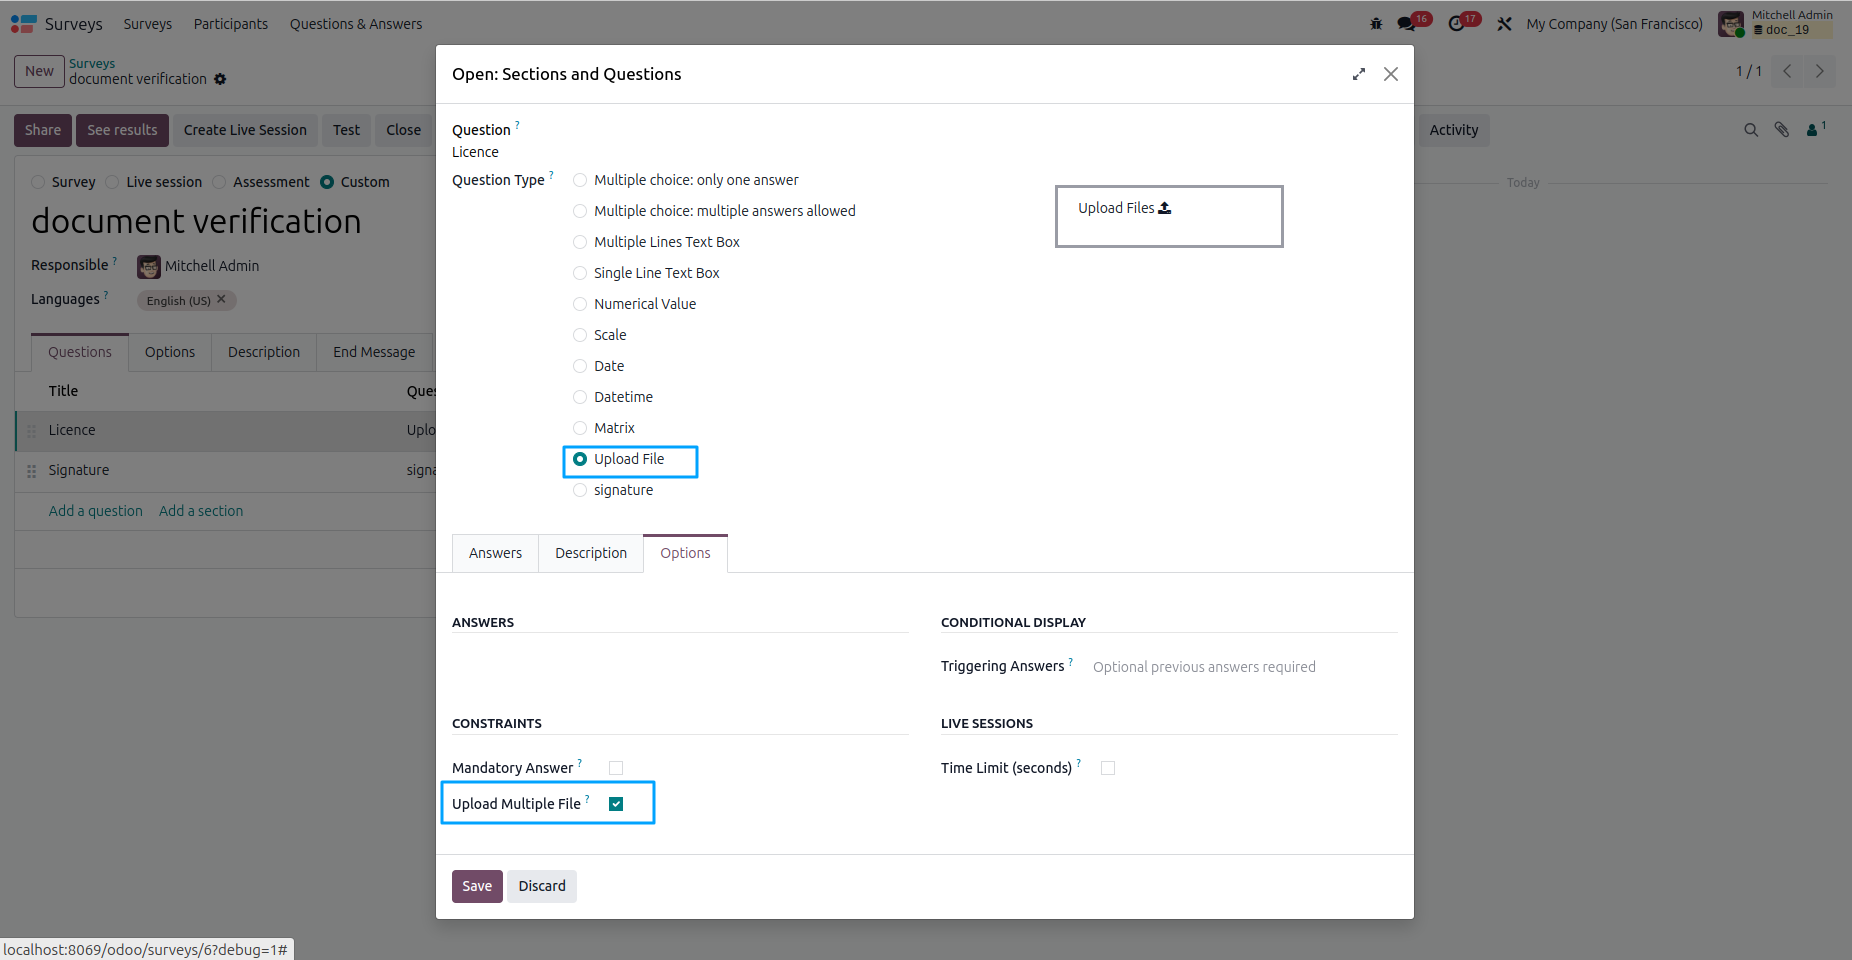The width and height of the screenshot is (1852, 960).
Task: Click the Upload Files upload icon
Action: pyautogui.click(x=1165, y=208)
